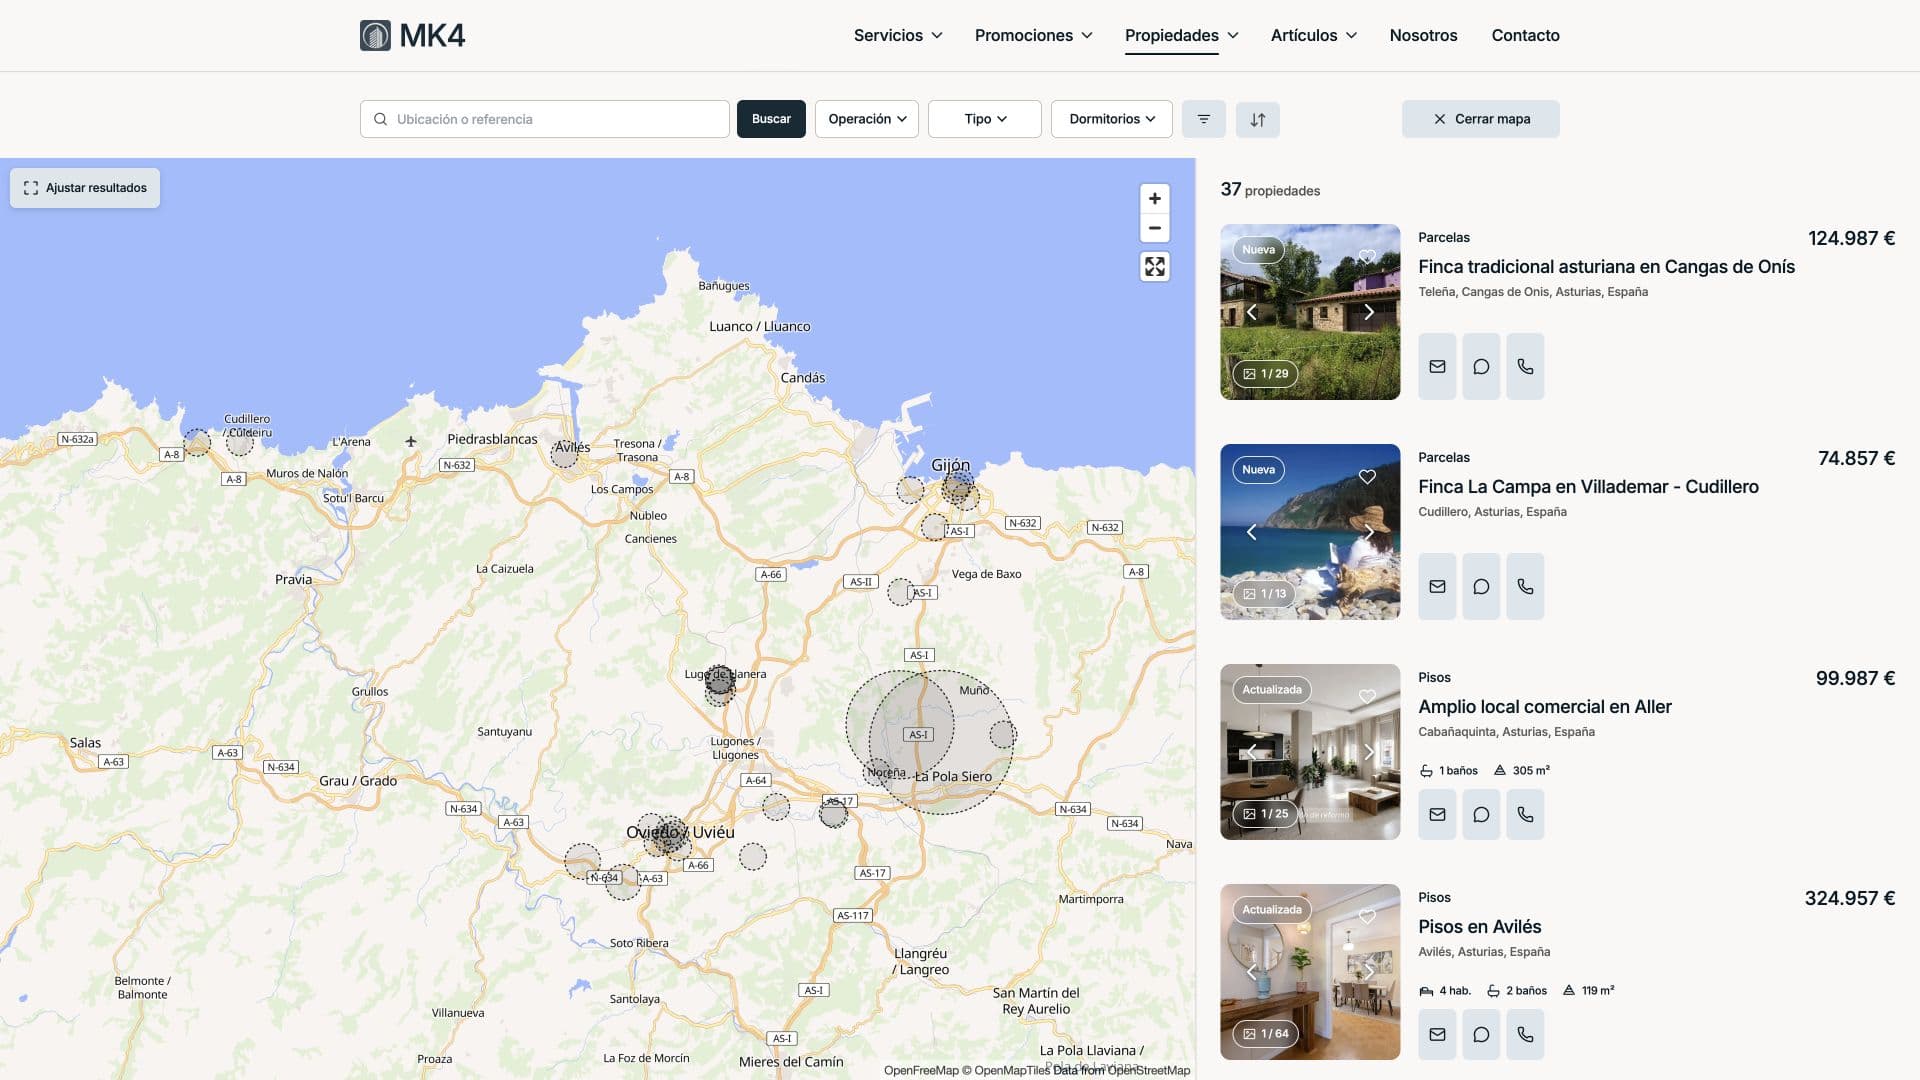Viewport: 1920px width, 1080px height.
Task: Call about Pisos en Avilés listing
Action: [x=1525, y=1034]
